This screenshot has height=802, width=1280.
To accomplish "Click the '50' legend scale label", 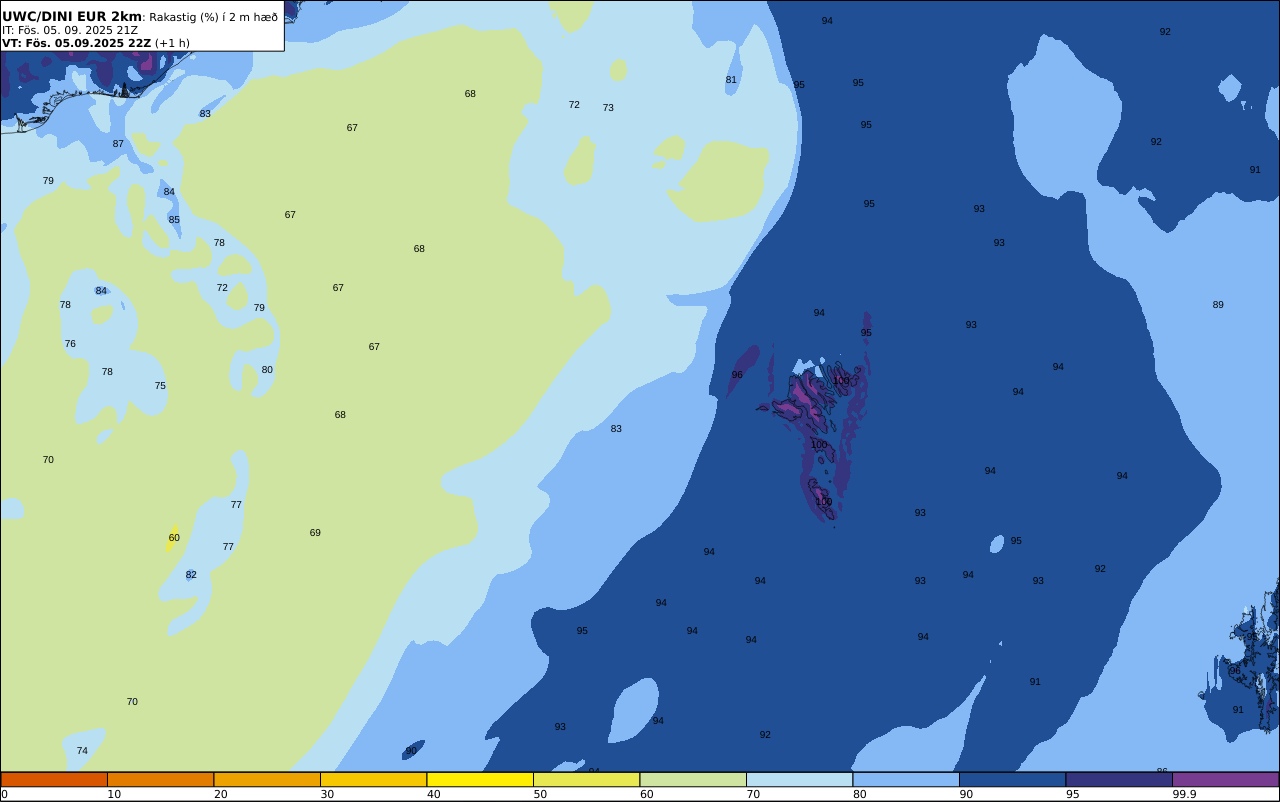I will (540, 794).
